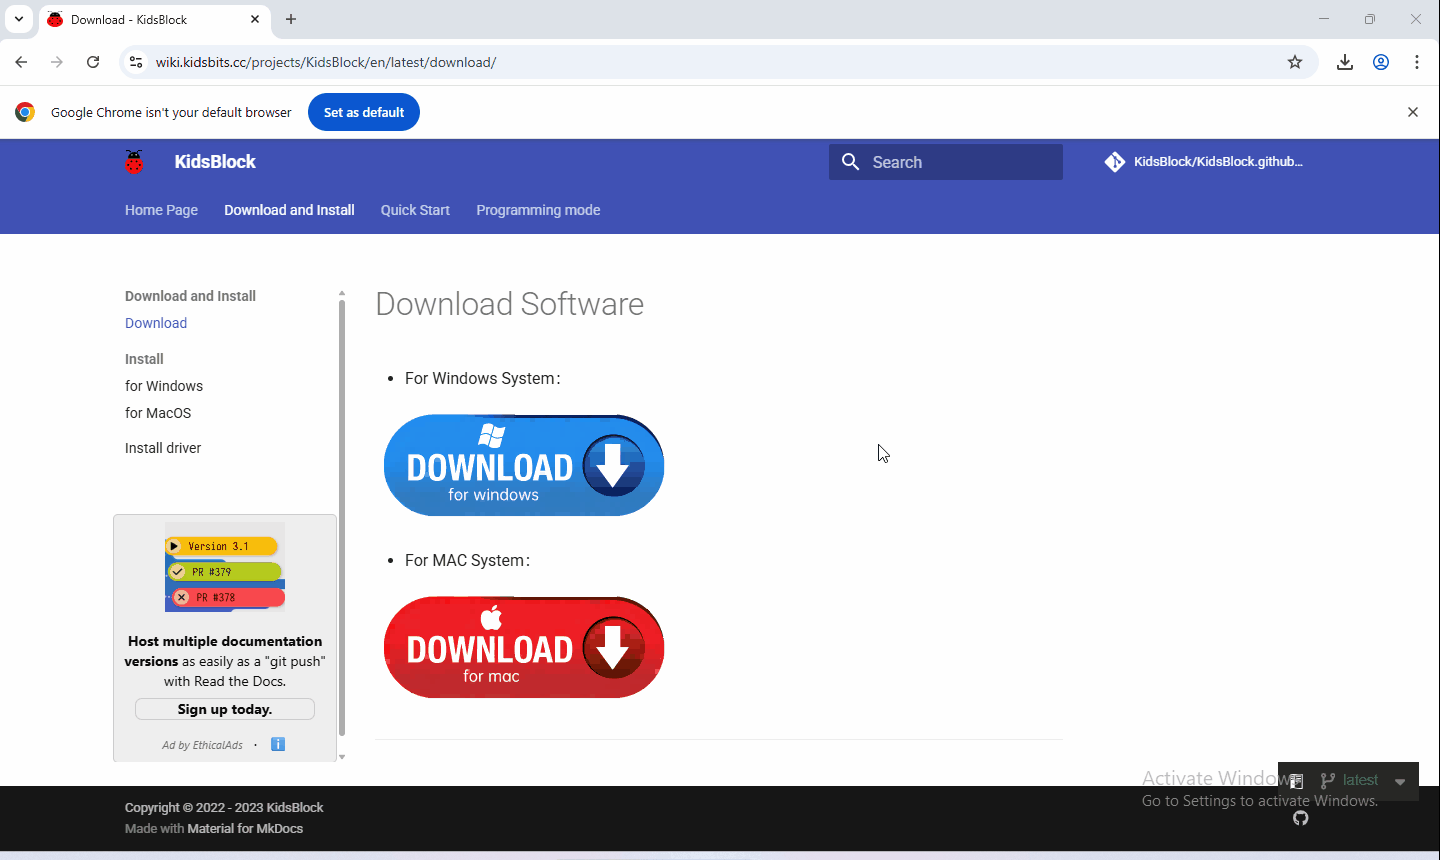Click the git icon beside the KidsBlock repository name

pos(1115,162)
